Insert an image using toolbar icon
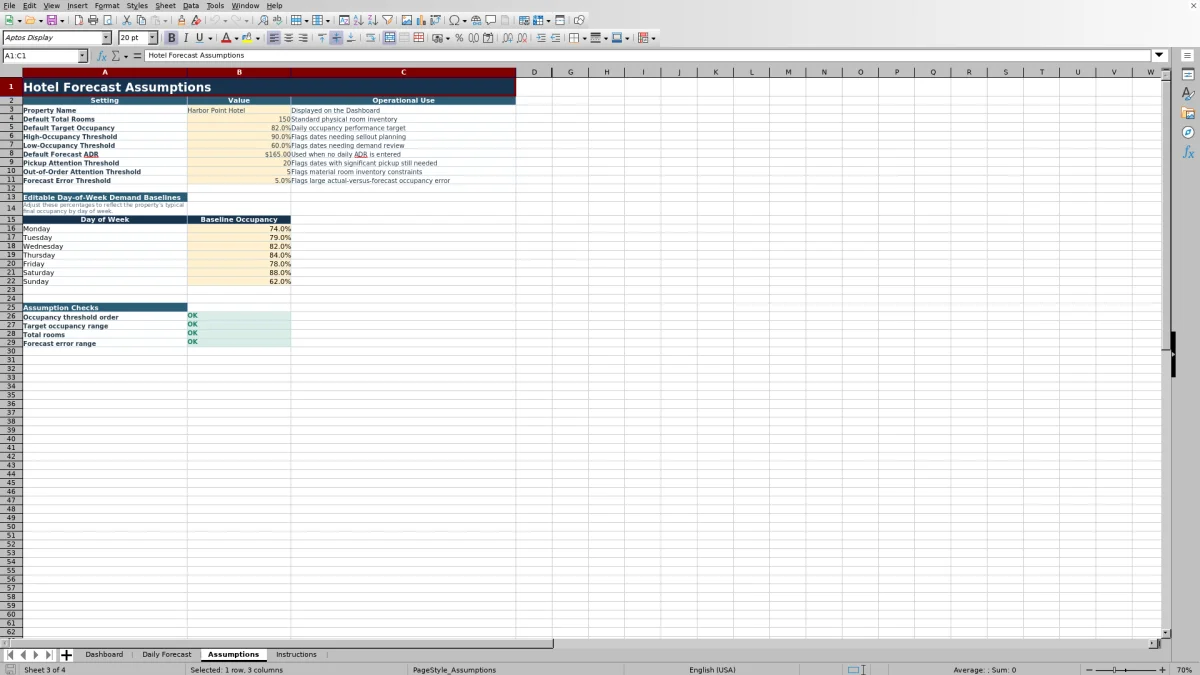Viewport: 1200px width, 675px height. pos(406,20)
